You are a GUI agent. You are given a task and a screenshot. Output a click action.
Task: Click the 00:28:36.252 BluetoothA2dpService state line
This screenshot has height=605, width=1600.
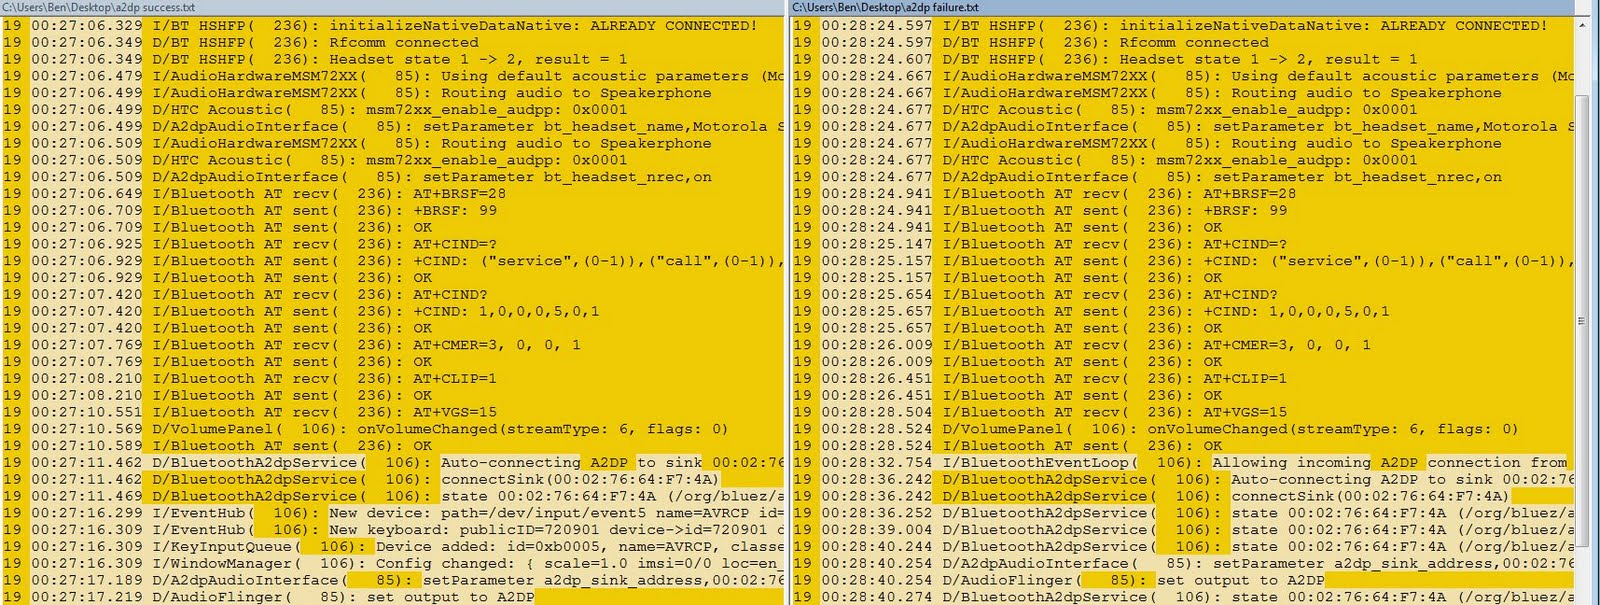1182,513
